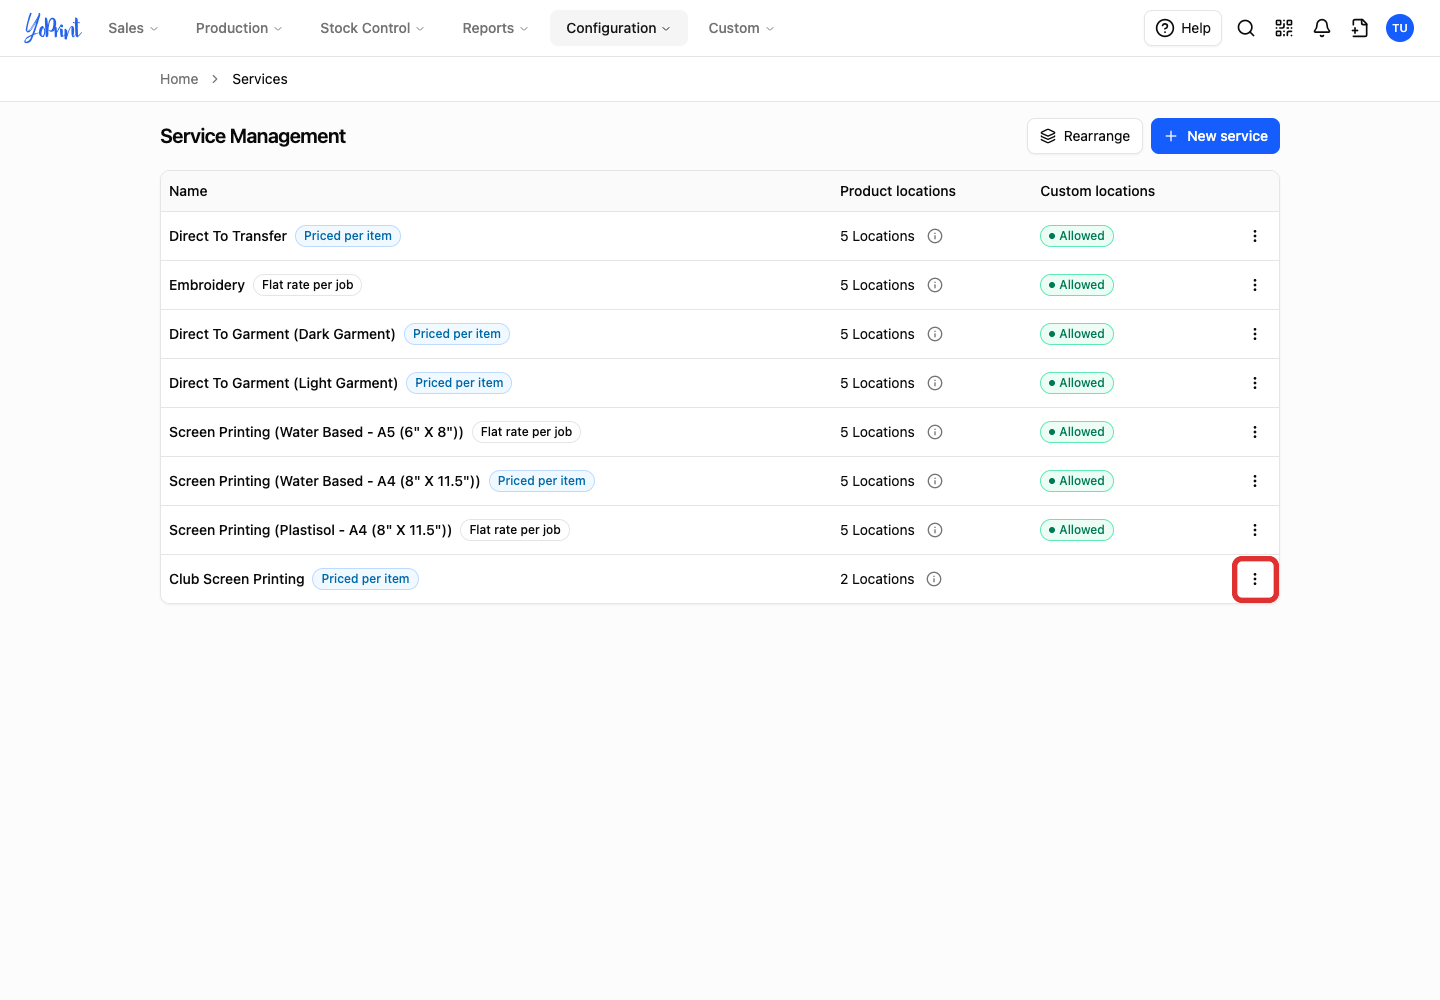This screenshot has height=1000, width=1440.
Task: Click the Services breadcrumb
Action: (260, 79)
